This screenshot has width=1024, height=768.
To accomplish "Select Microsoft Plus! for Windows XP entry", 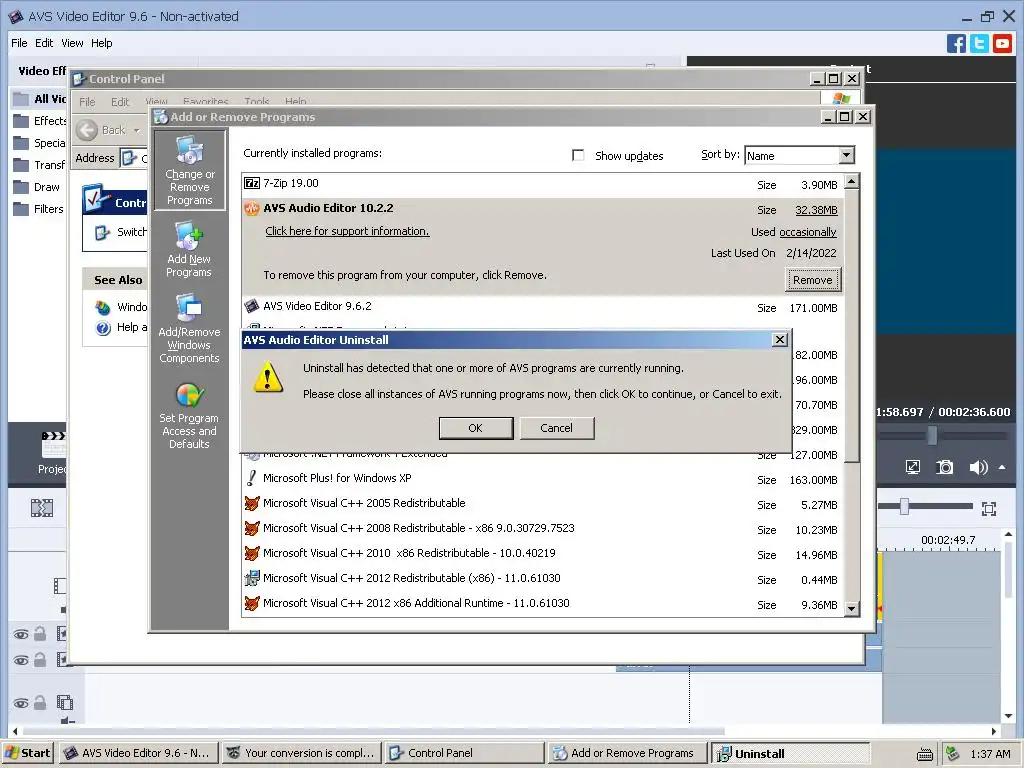I will [x=543, y=479].
